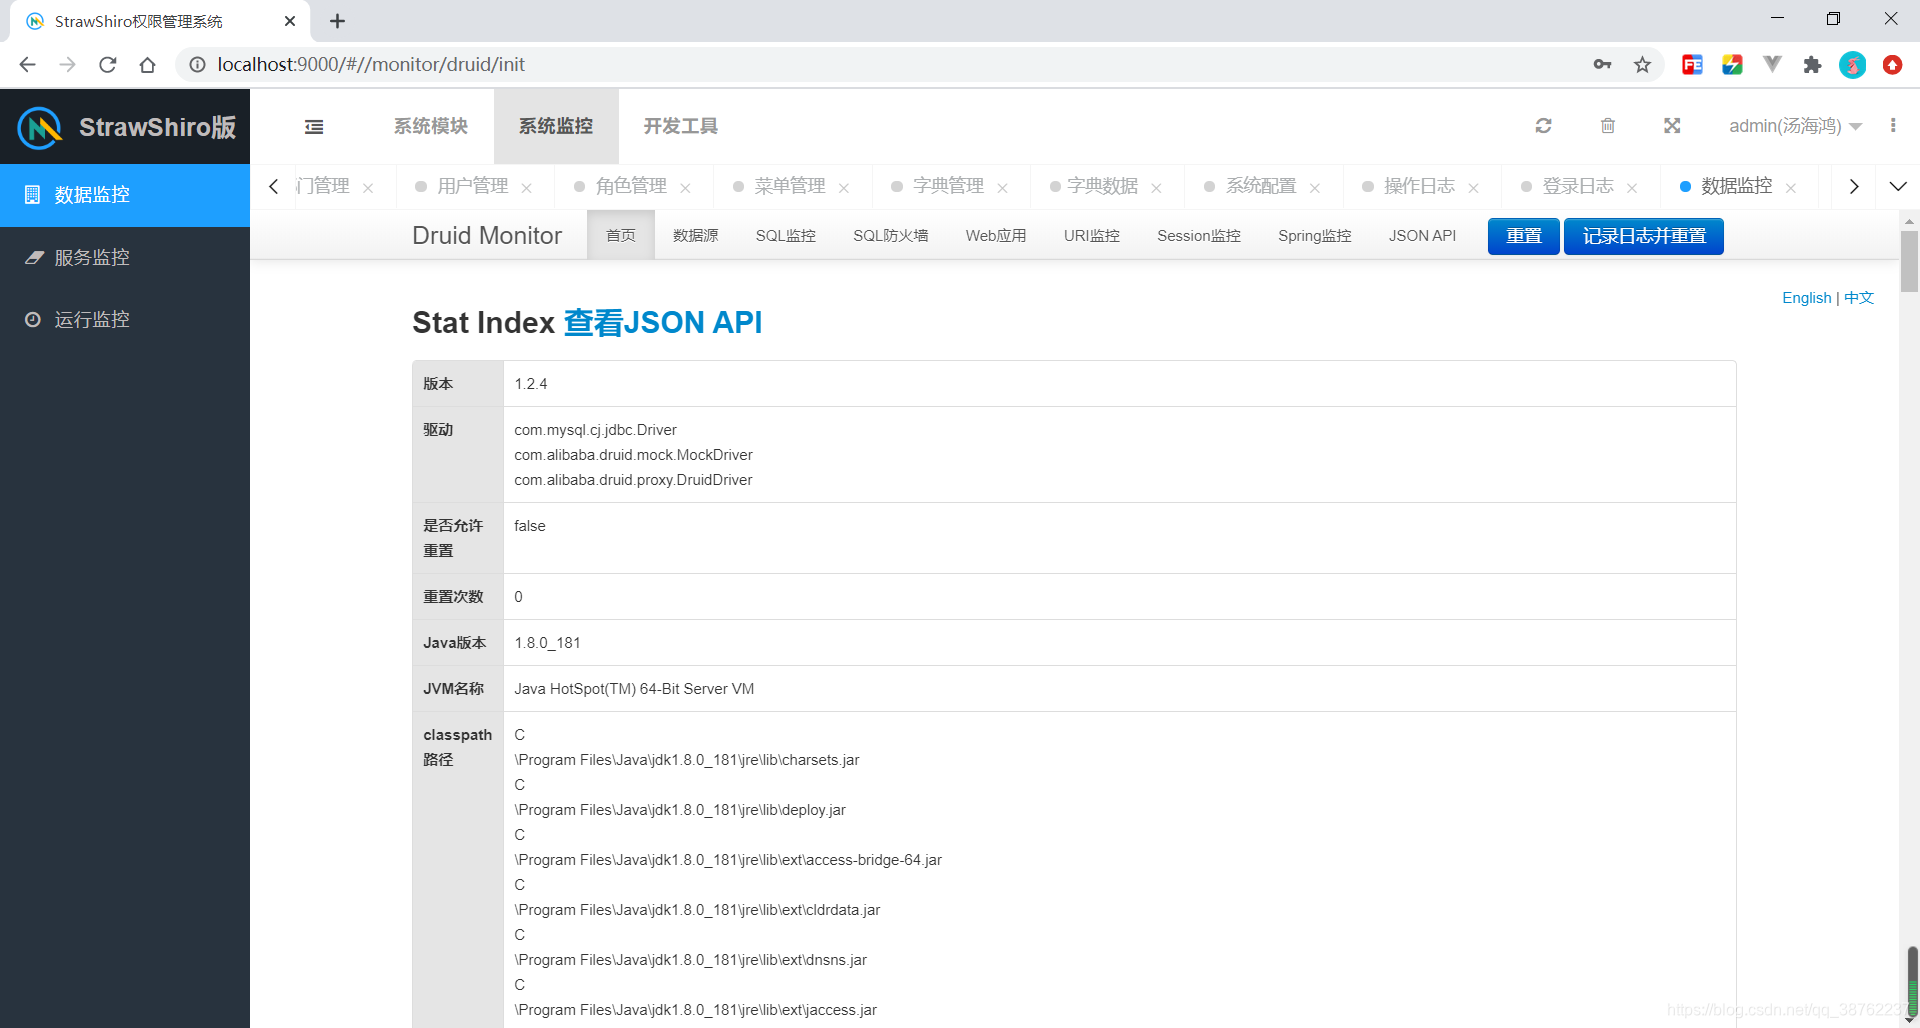Open the browser profile avatar
Viewport: 1920px width, 1028px height.
[x=1852, y=65]
